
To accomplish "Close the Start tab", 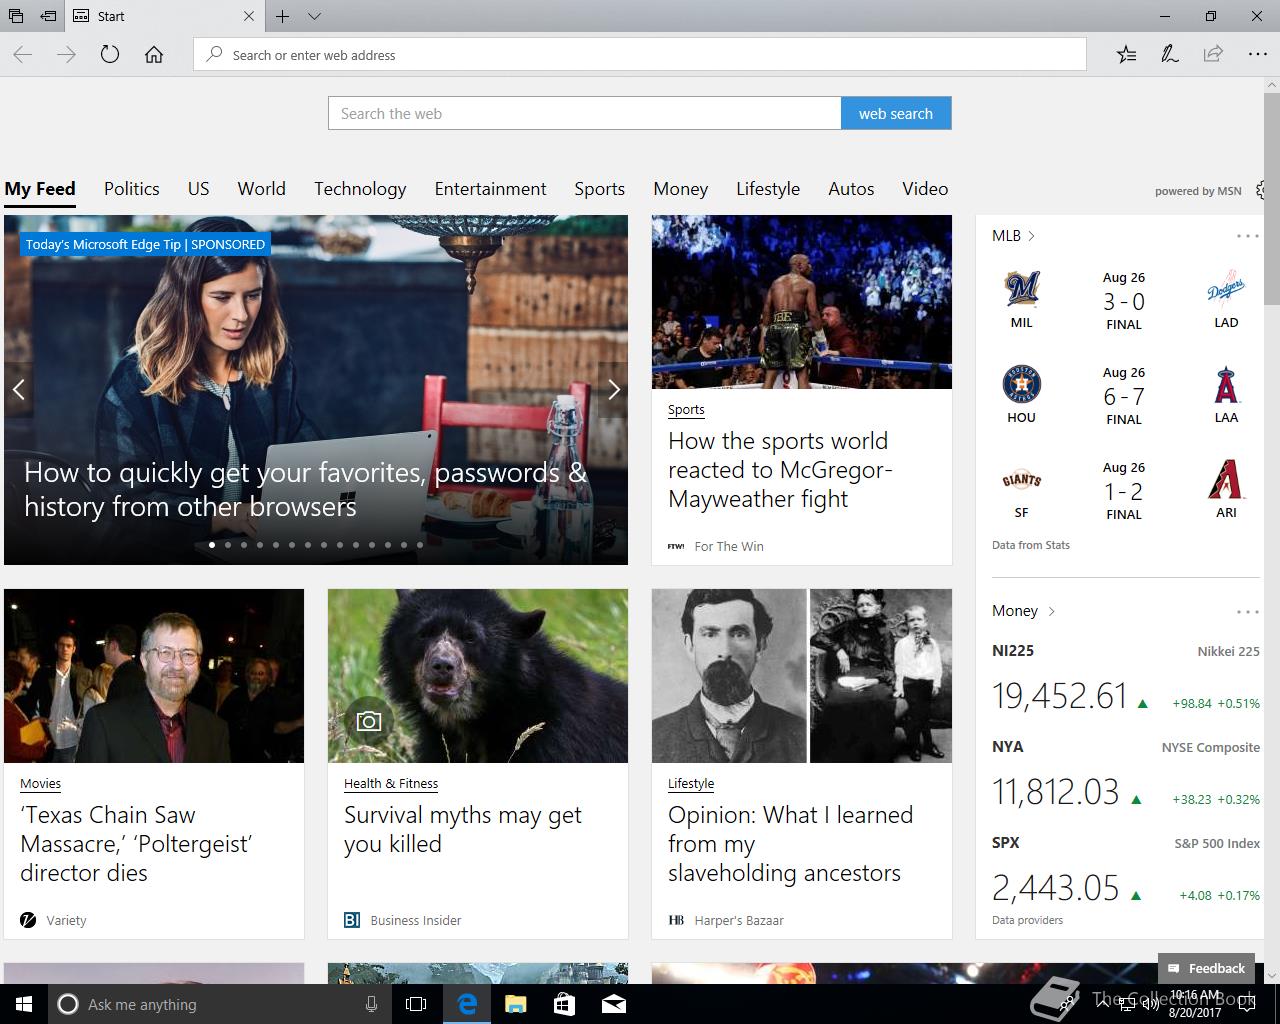I will (249, 16).
